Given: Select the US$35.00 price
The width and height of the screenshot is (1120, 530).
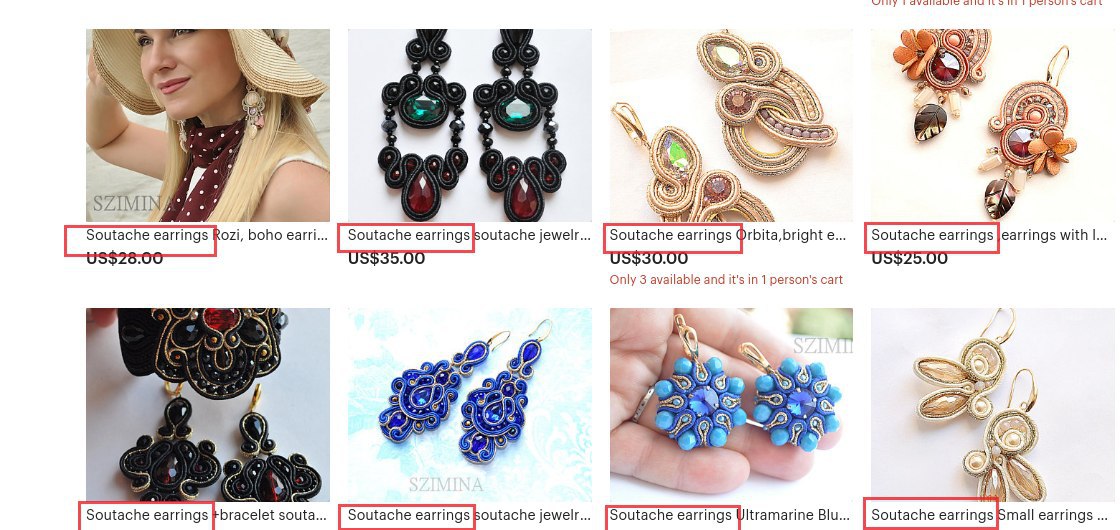Looking at the screenshot, I should click(x=386, y=259).
